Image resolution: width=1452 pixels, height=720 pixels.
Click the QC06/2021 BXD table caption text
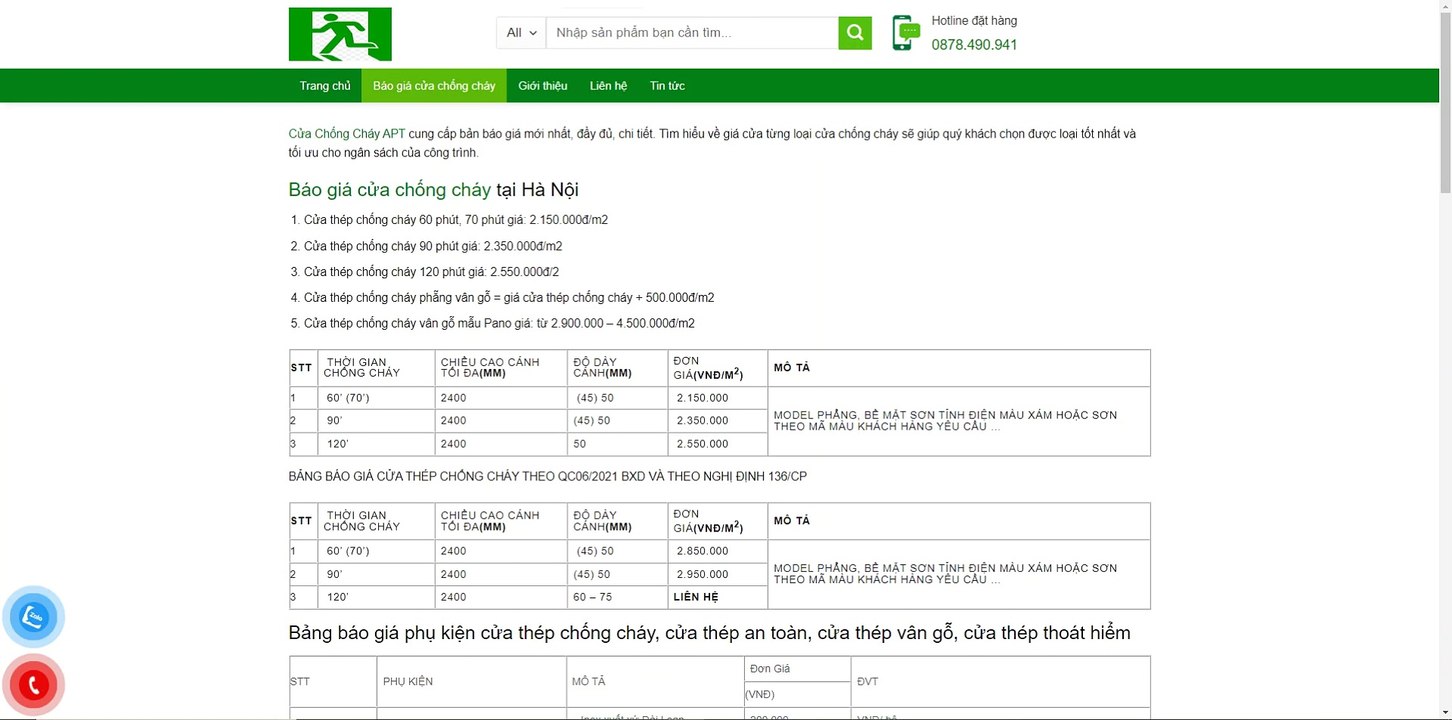pos(547,477)
